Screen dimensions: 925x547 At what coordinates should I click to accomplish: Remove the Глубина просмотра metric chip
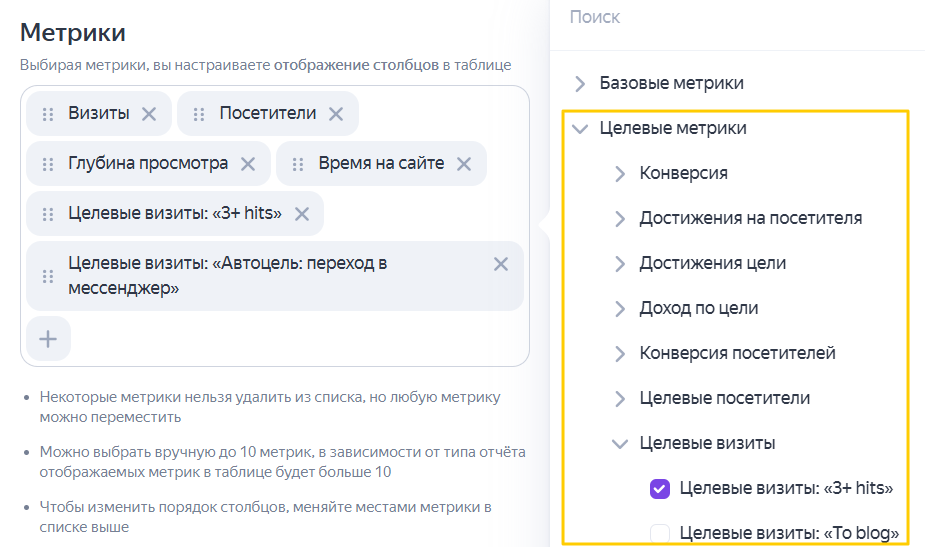click(248, 164)
